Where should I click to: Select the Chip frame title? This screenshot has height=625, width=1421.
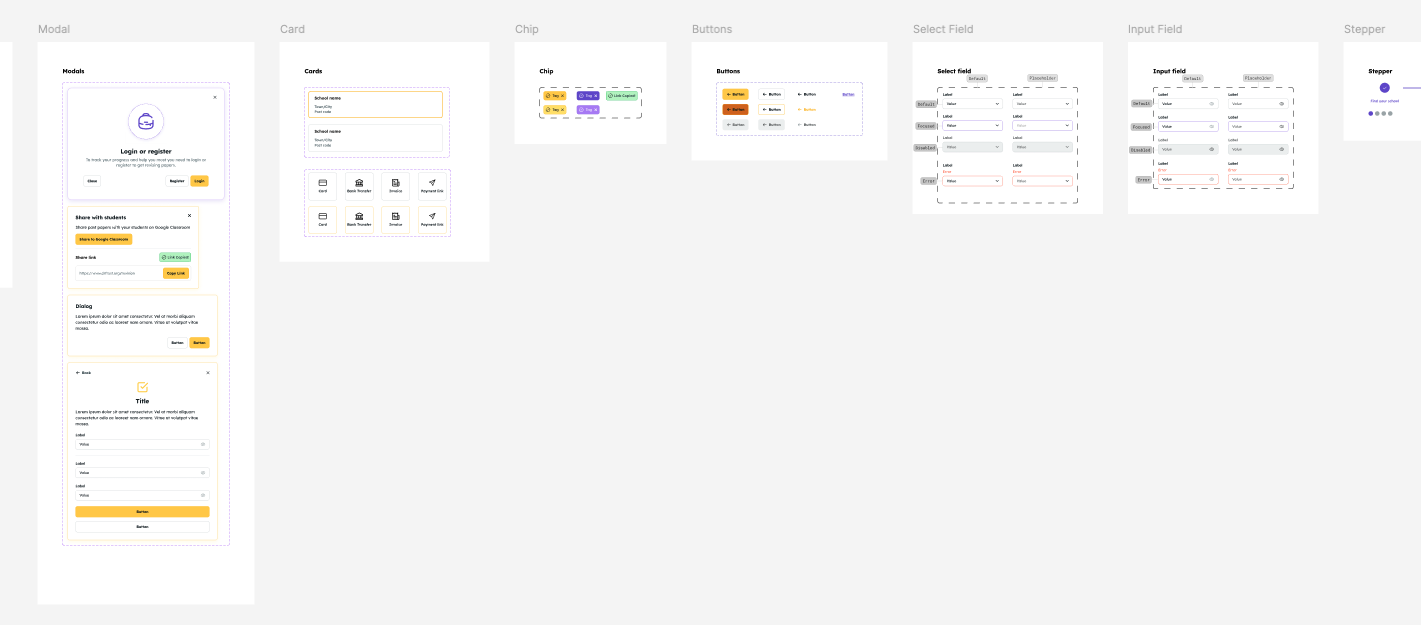[x=527, y=30]
